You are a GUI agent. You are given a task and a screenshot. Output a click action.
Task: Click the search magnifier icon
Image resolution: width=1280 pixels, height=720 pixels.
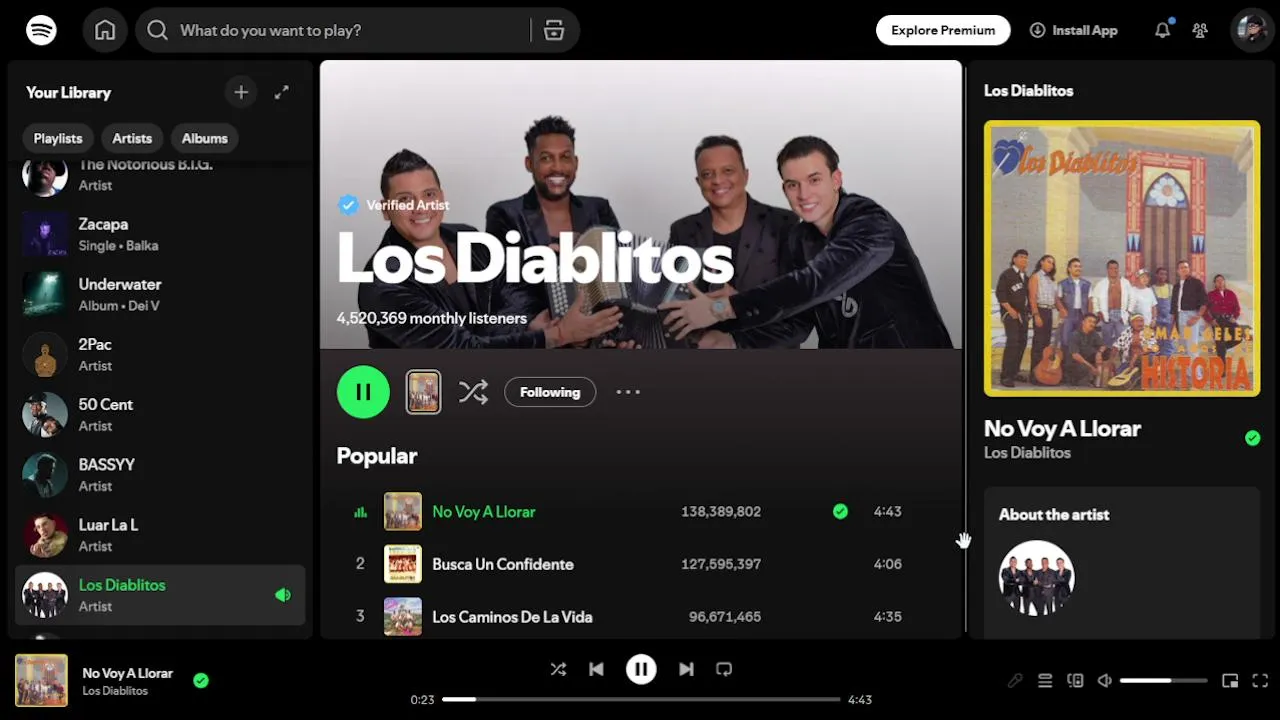(157, 30)
